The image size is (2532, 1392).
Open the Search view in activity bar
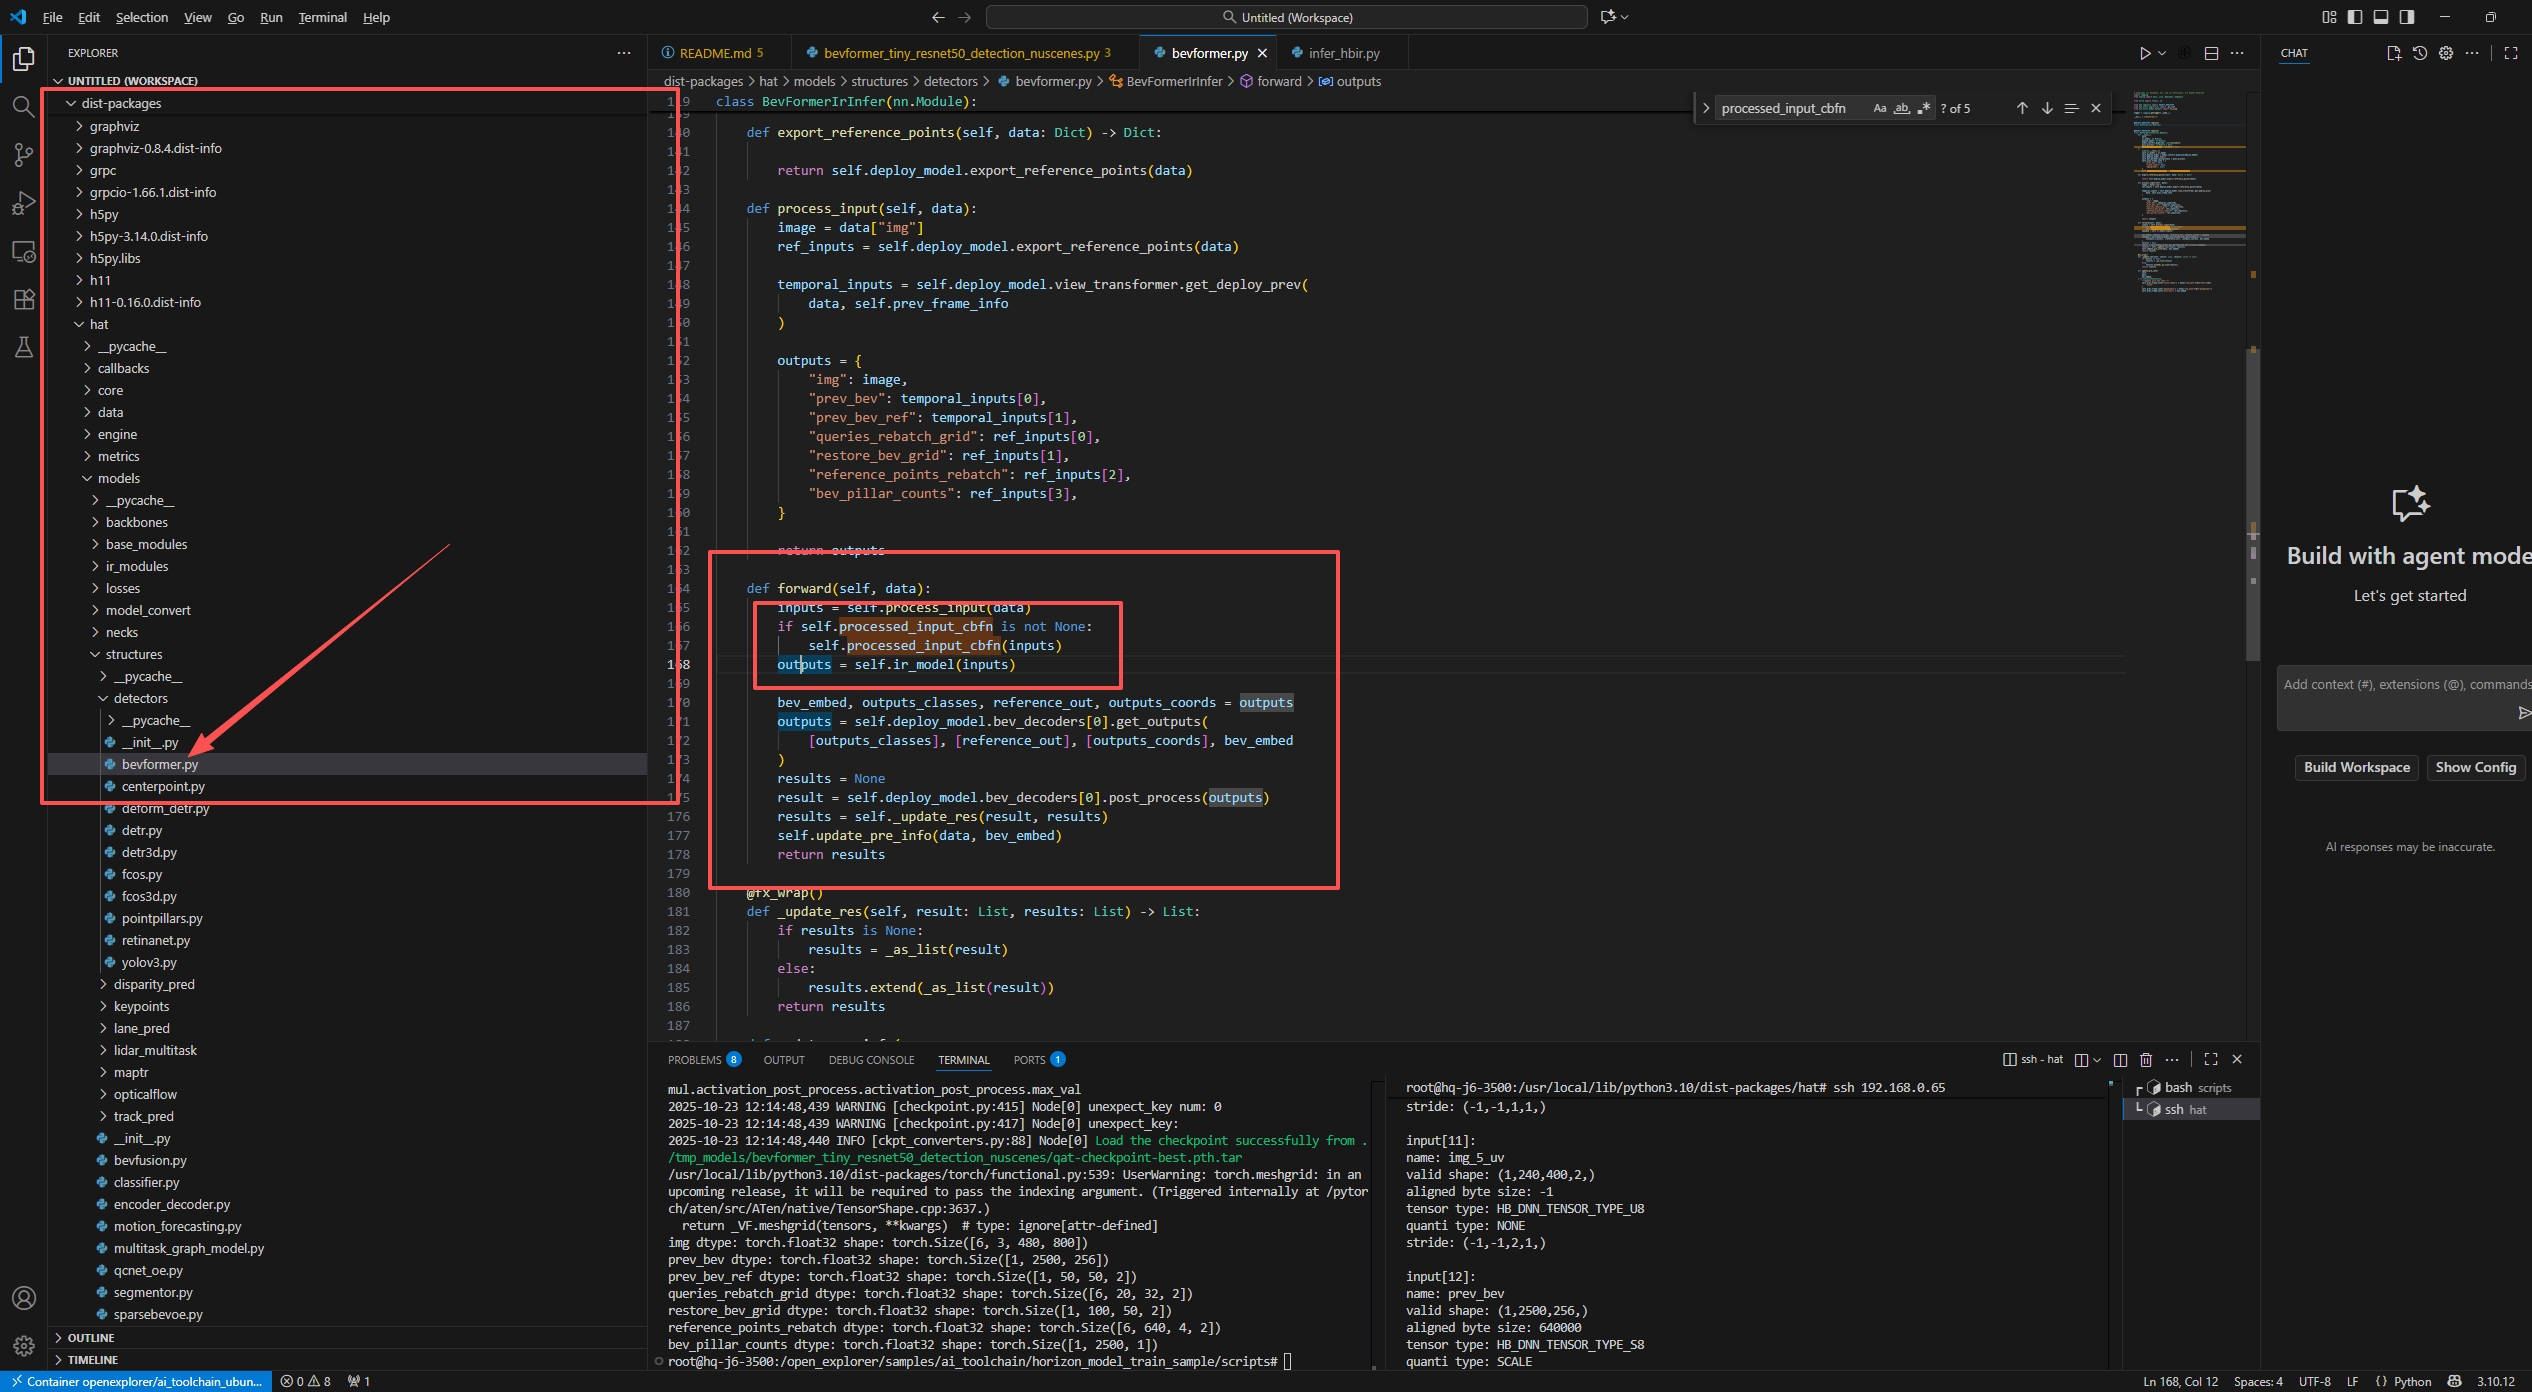point(23,106)
